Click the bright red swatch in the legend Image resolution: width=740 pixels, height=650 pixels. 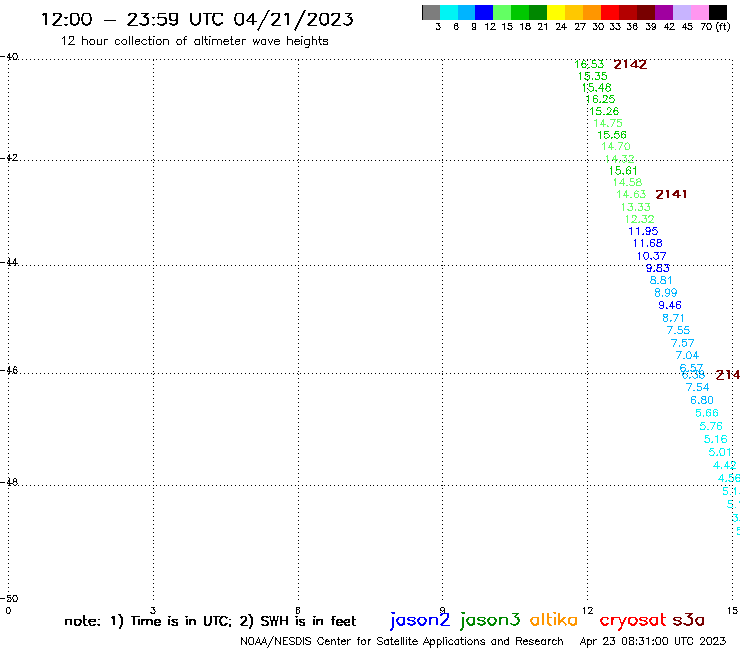coord(610,12)
